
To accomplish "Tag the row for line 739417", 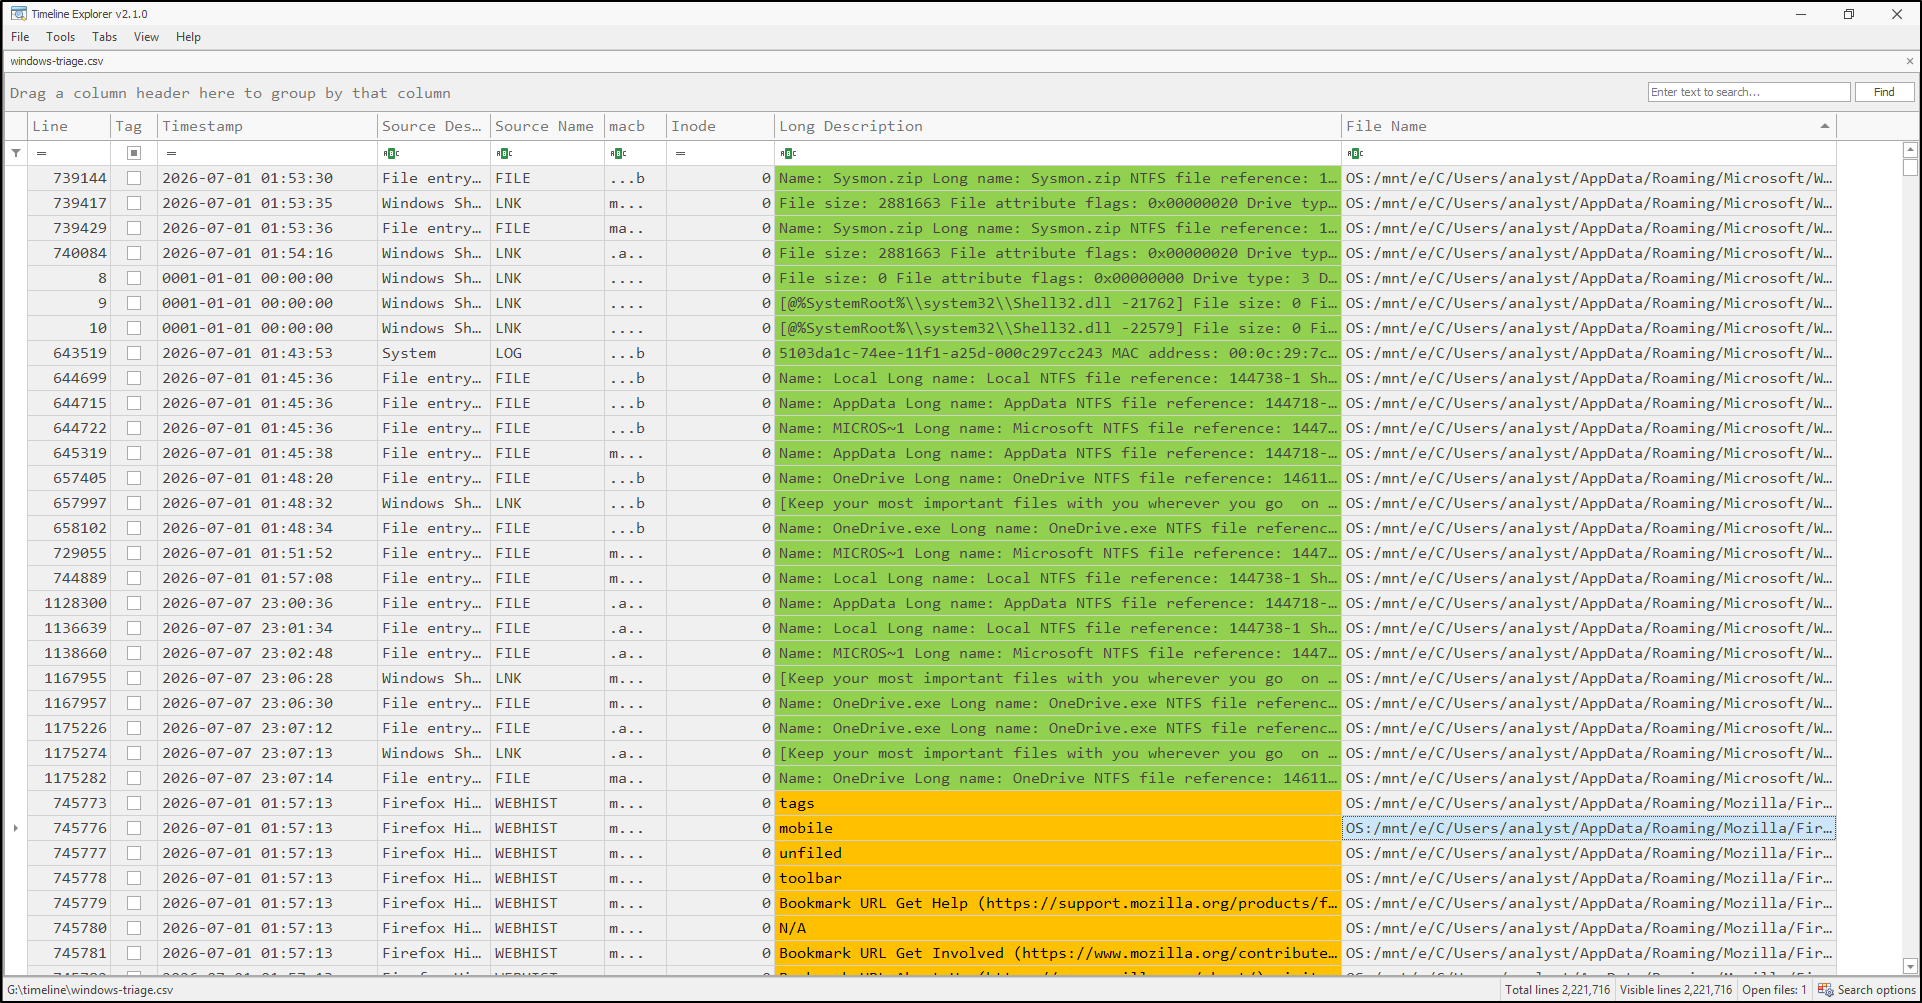I will point(134,203).
